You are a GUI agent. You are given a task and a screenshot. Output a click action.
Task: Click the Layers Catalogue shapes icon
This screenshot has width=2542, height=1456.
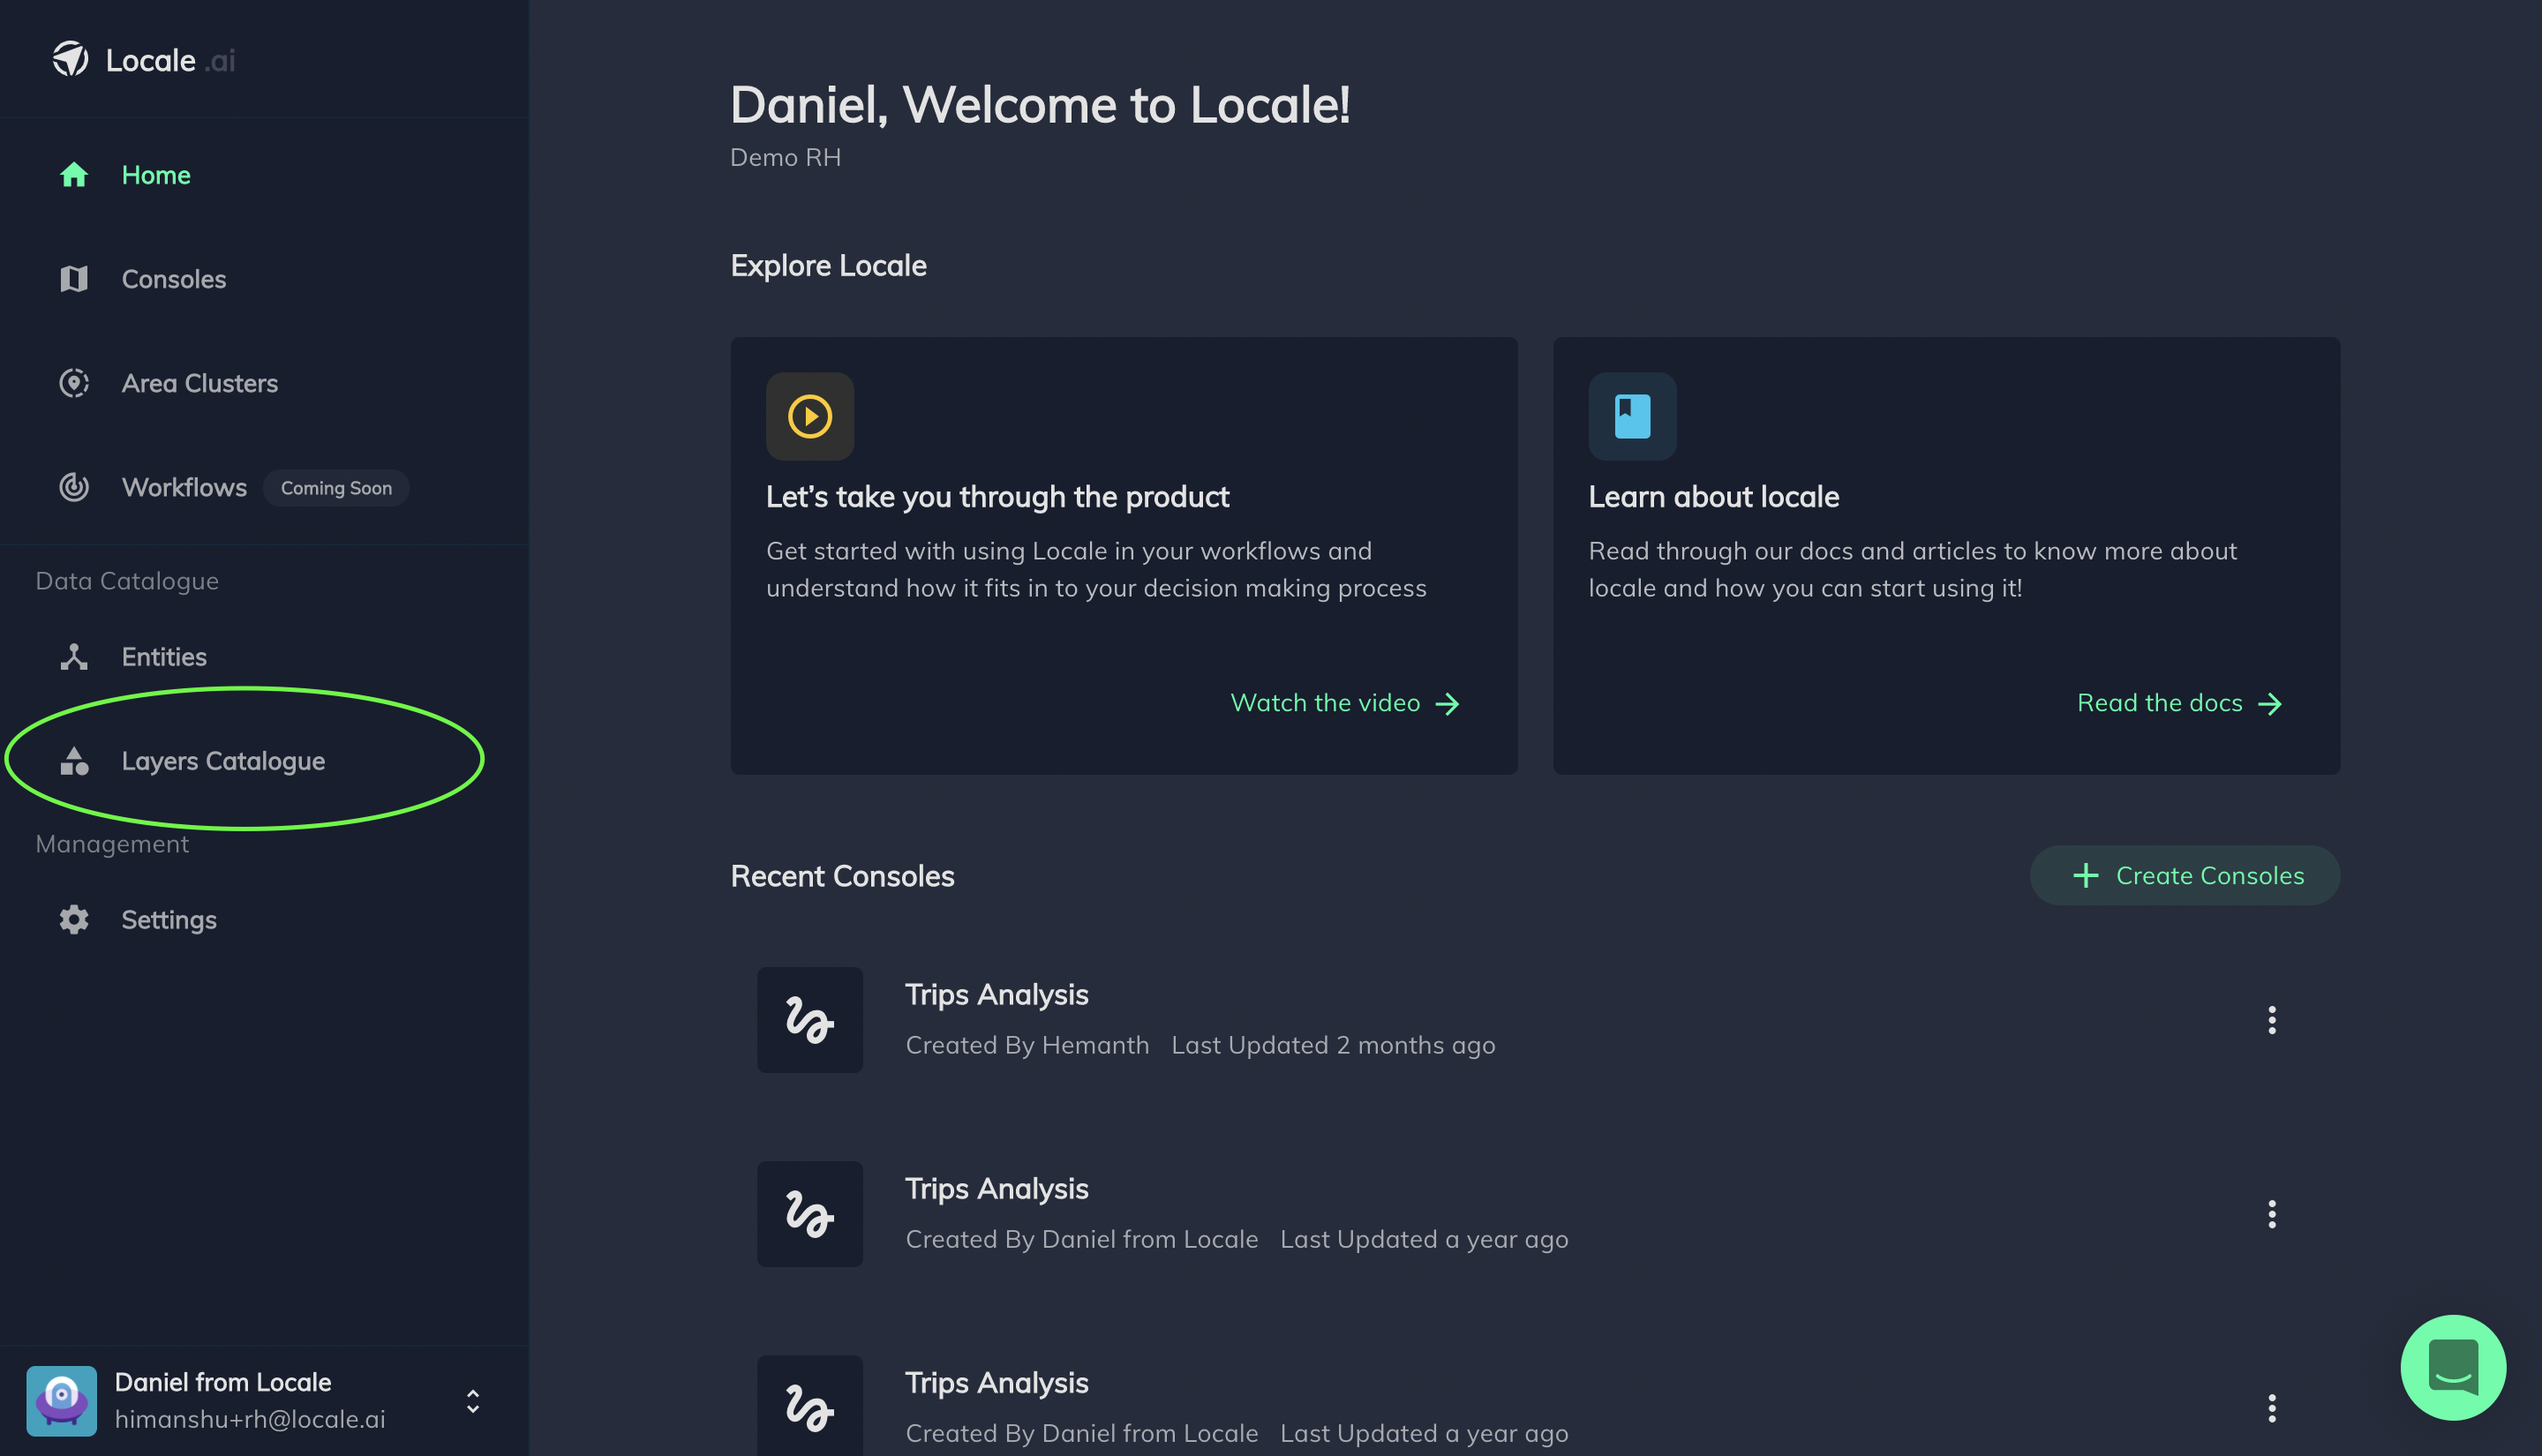(x=74, y=761)
